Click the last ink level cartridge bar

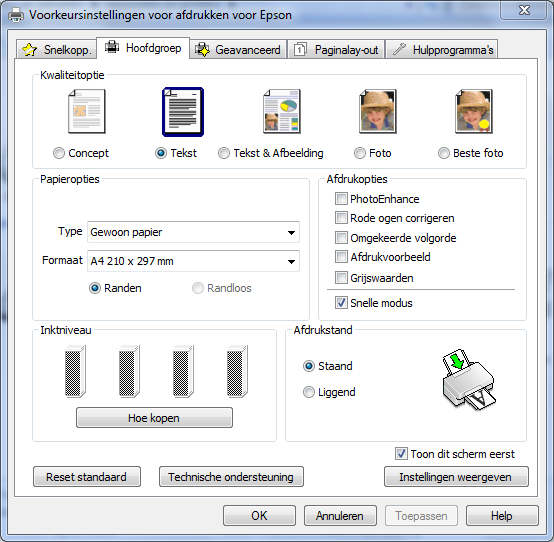point(237,371)
